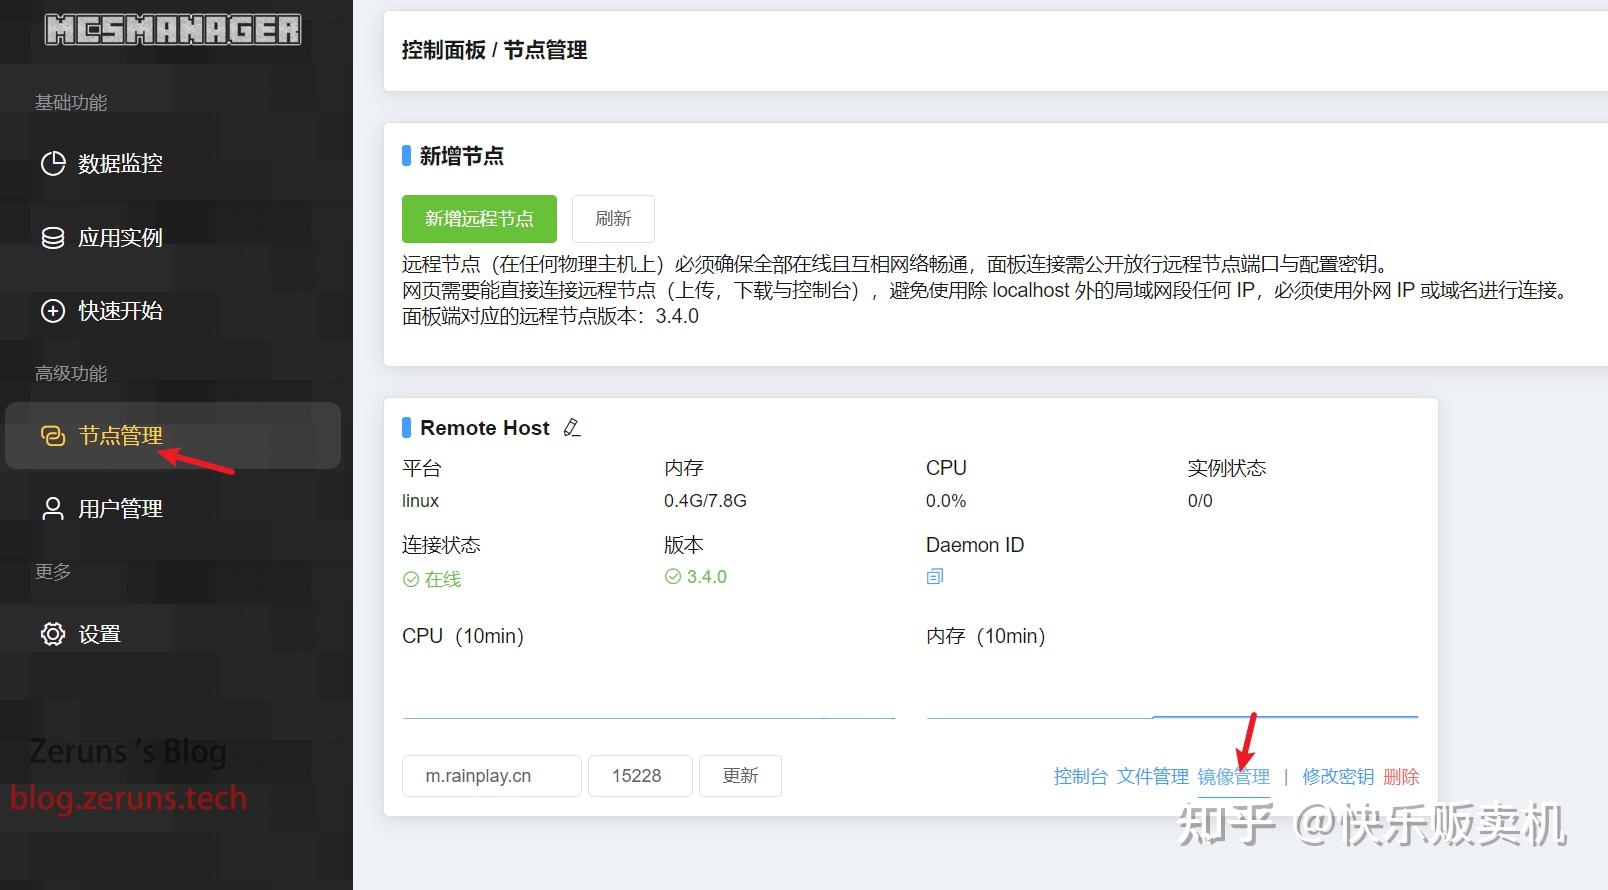Click the 0.4G/7.8G memory value
Image resolution: width=1608 pixels, height=890 pixels.
tap(705, 501)
